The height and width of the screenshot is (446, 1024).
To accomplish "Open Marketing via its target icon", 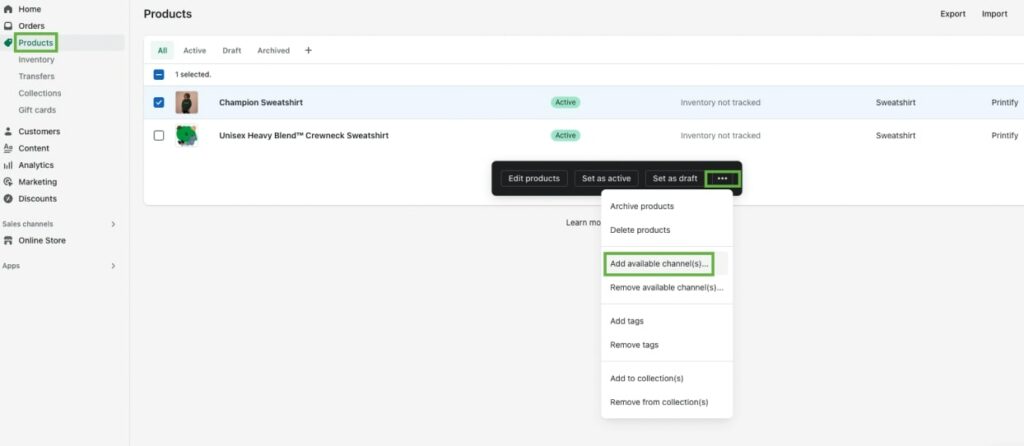I will click(8, 182).
